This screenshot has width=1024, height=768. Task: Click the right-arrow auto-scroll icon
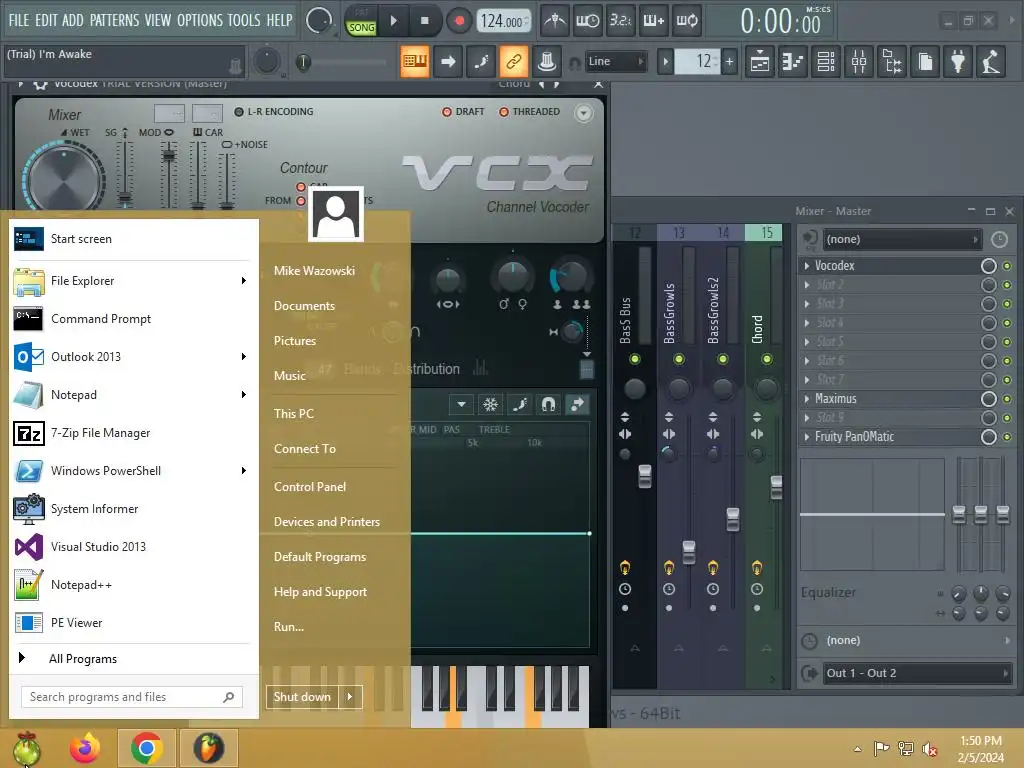pos(448,61)
